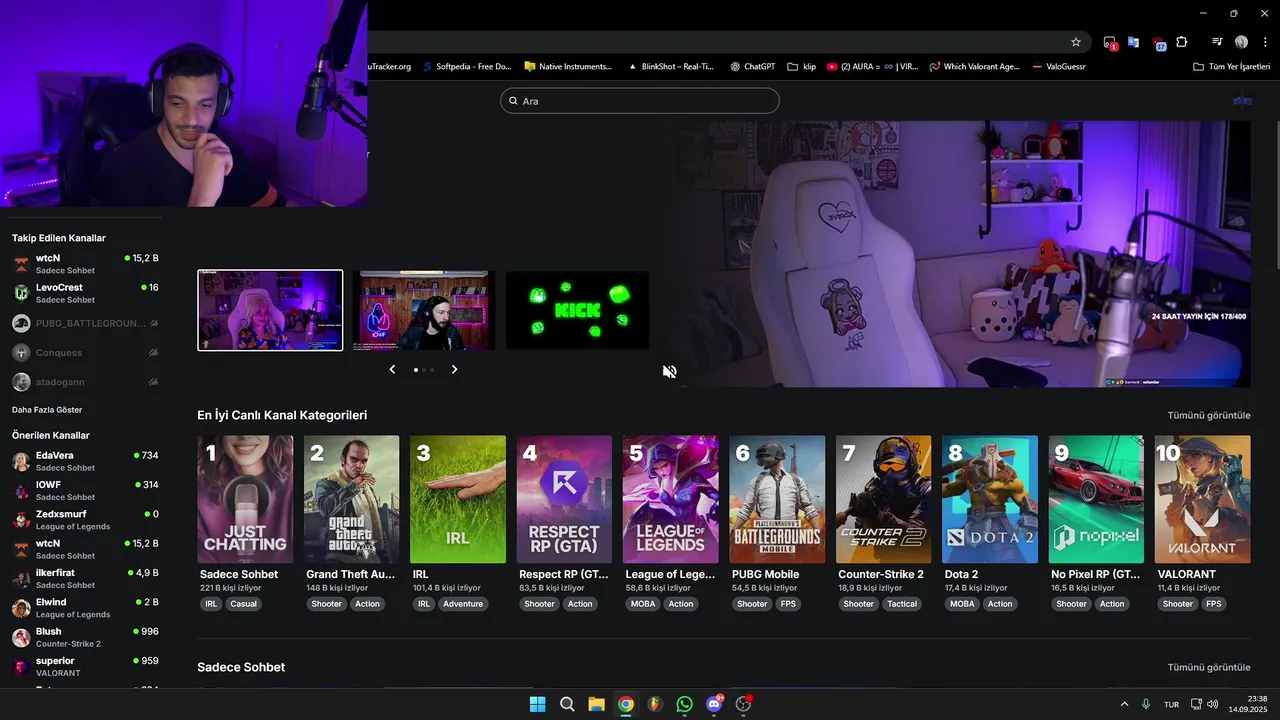Click the Adventure tag under IRL
Image resolution: width=1280 pixels, height=720 pixels.
coord(463,604)
